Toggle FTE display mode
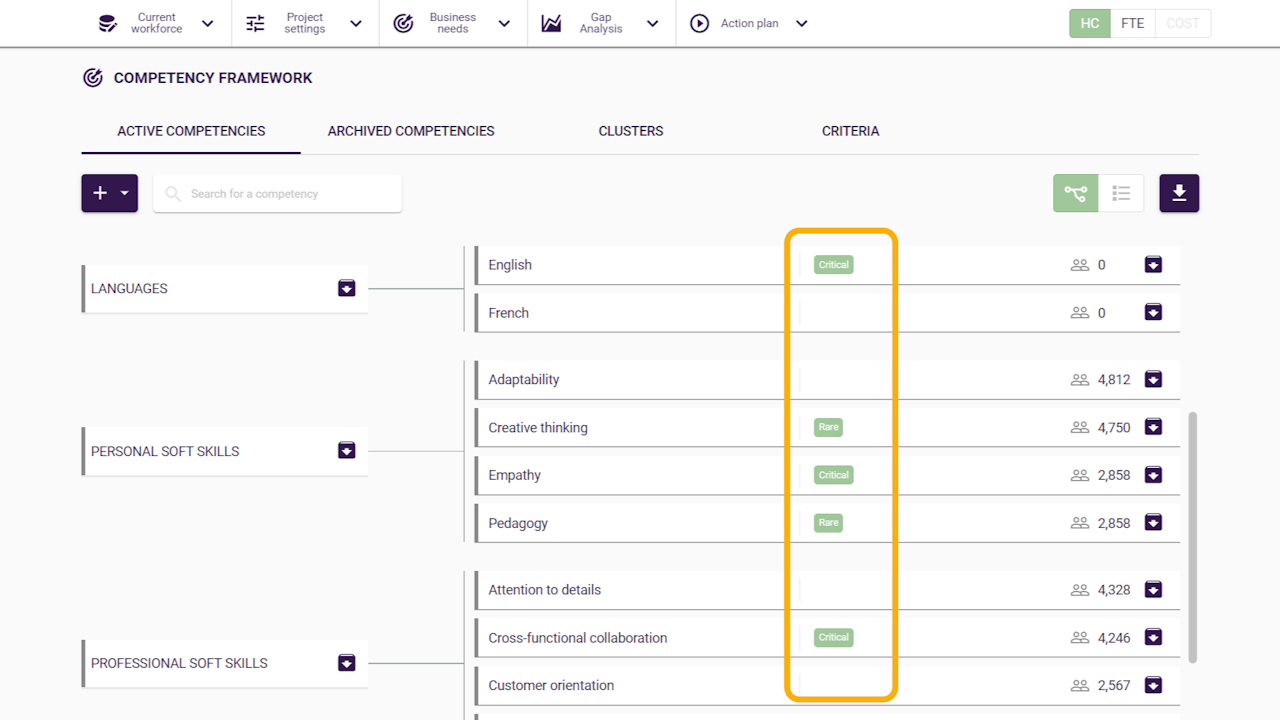The image size is (1280, 720). [1132, 23]
